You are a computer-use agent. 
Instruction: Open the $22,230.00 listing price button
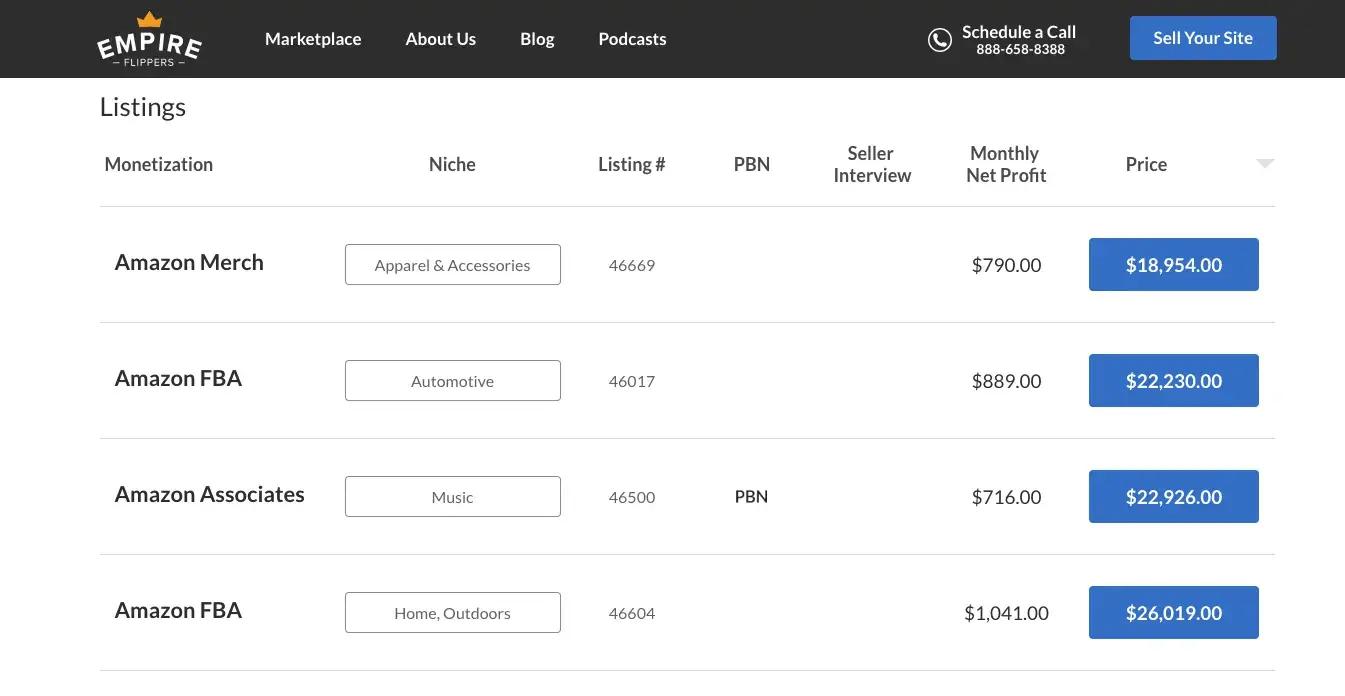1173,381
